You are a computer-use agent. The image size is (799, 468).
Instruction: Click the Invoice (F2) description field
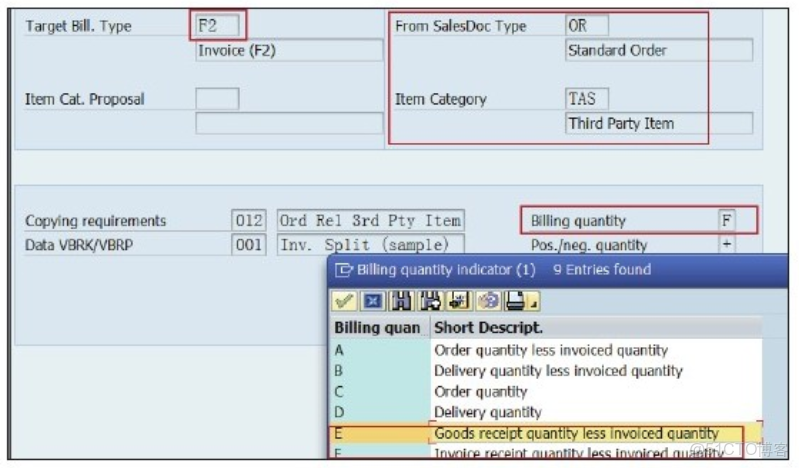[x=289, y=50]
